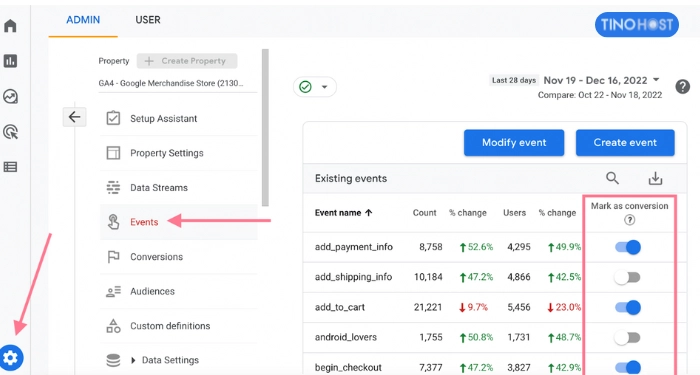Toggle conversion for add_payment_info

point(628,247)
